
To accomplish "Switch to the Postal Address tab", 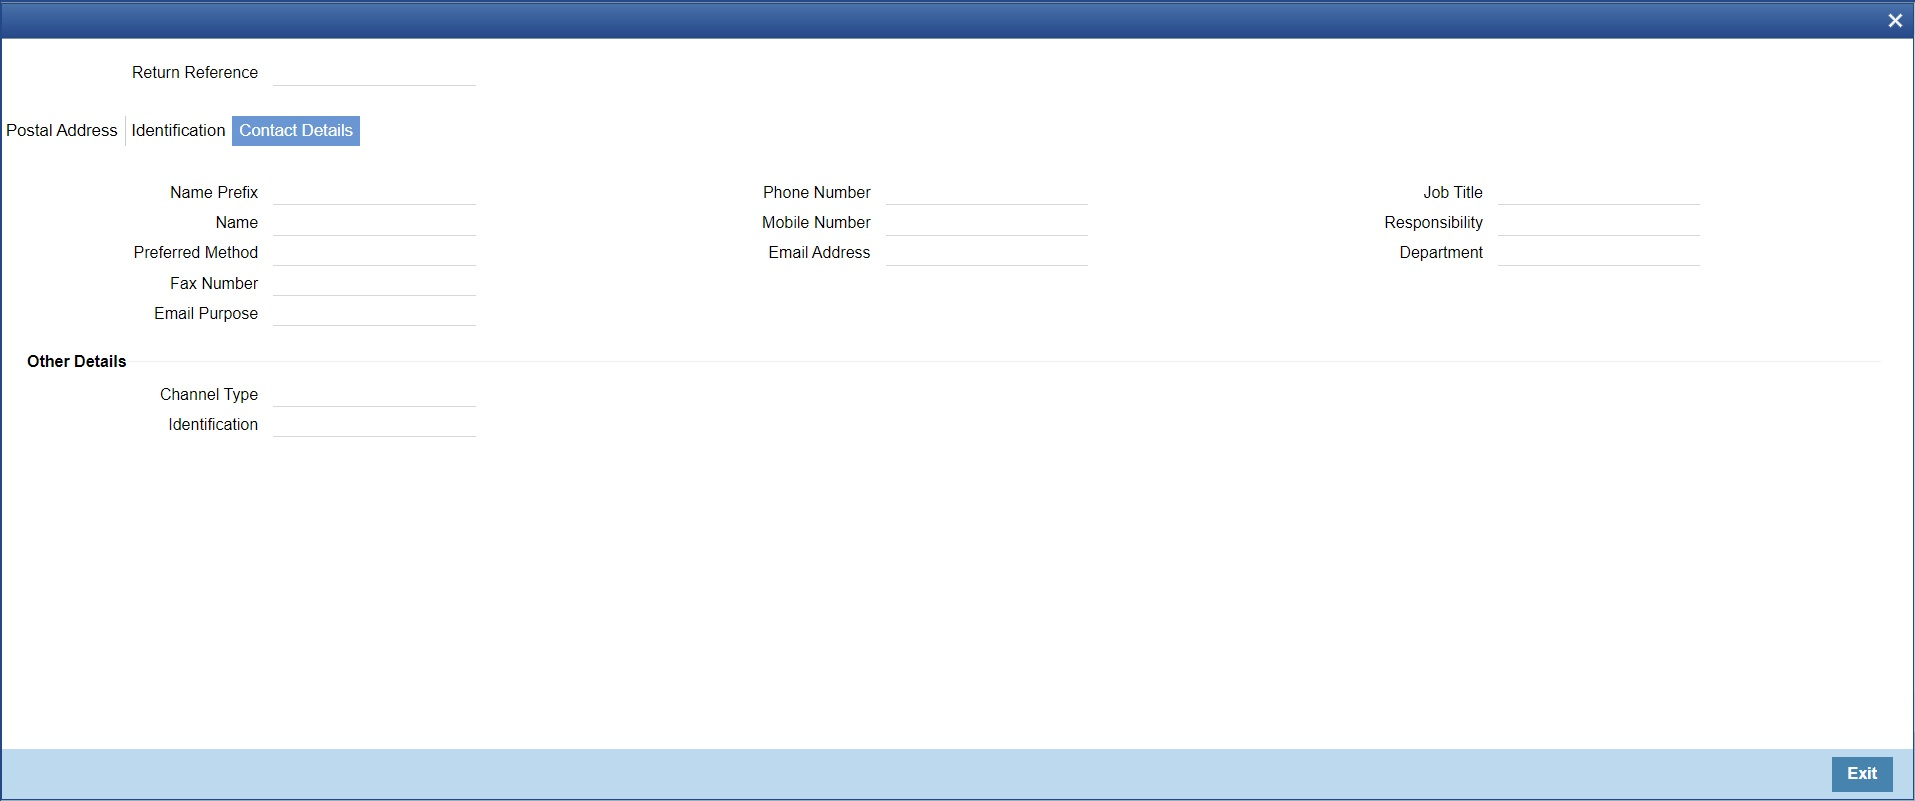I will click(x=62, y=130).
